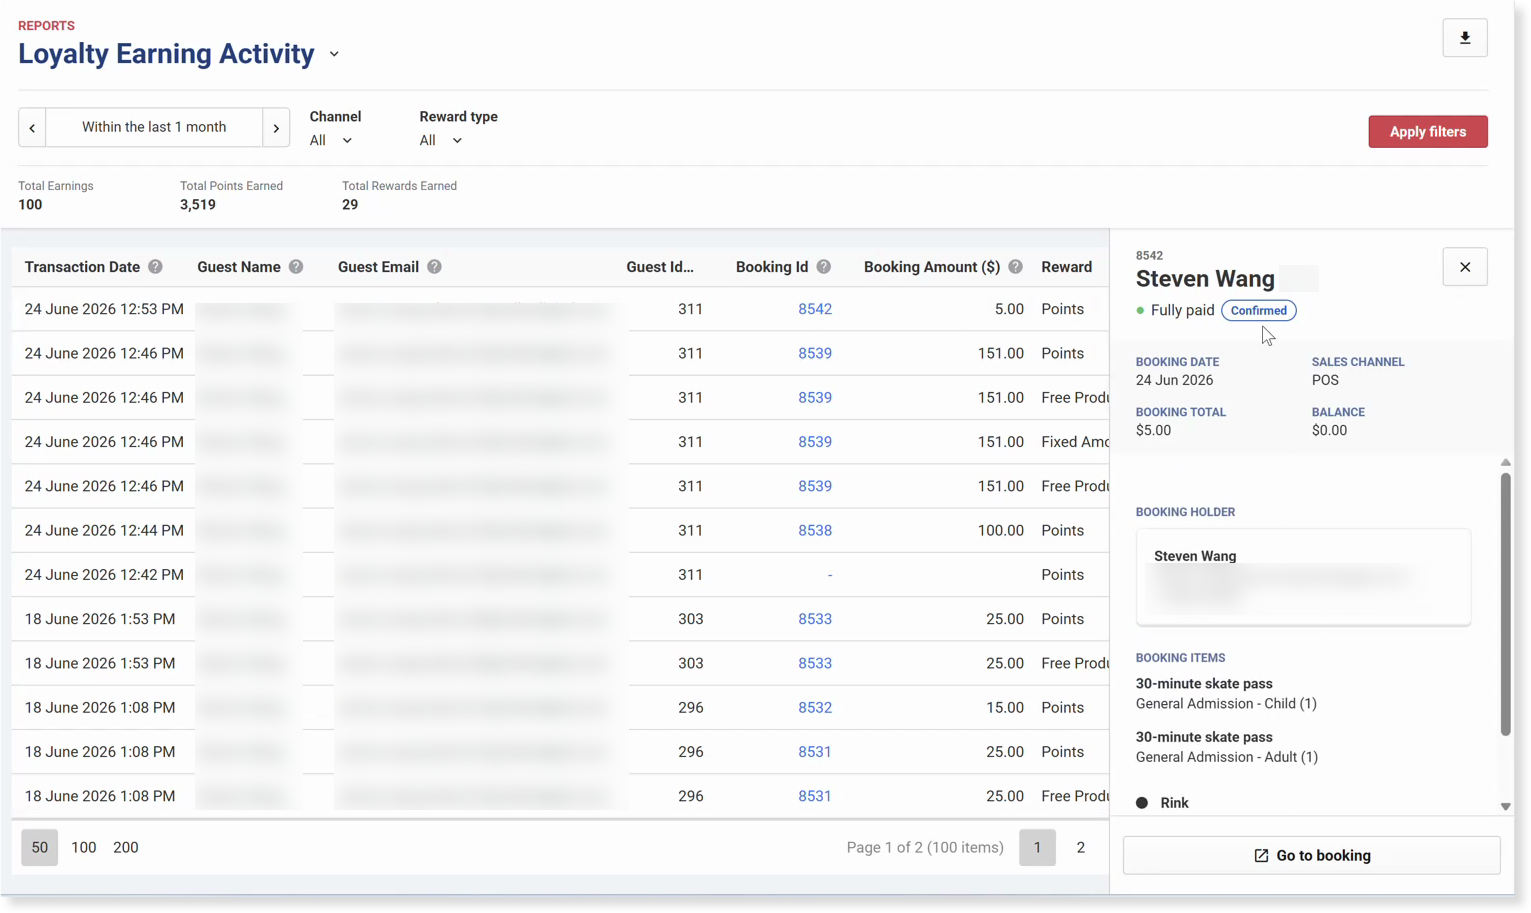
Task: Click the Confirmed status badge
Action: click(x=1258, y=311)
